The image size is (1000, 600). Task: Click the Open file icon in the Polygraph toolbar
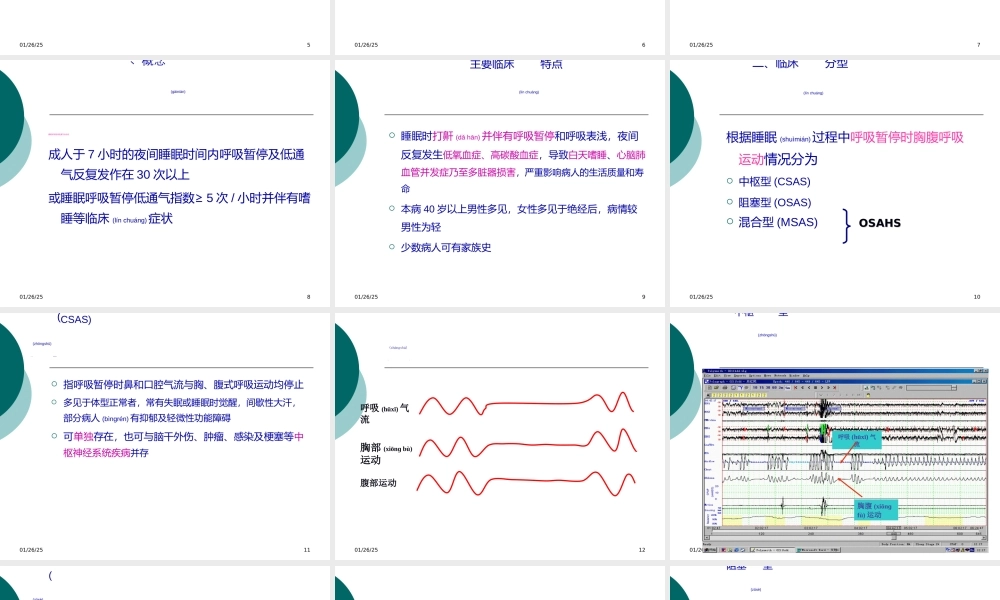[717, 387]
